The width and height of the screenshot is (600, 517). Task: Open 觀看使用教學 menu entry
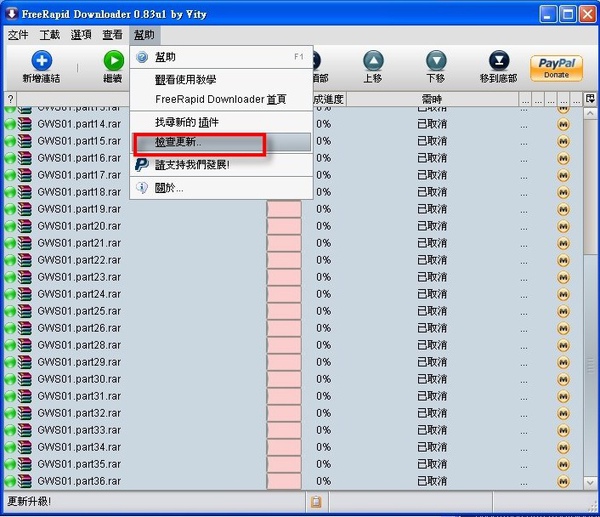[199, 79]
